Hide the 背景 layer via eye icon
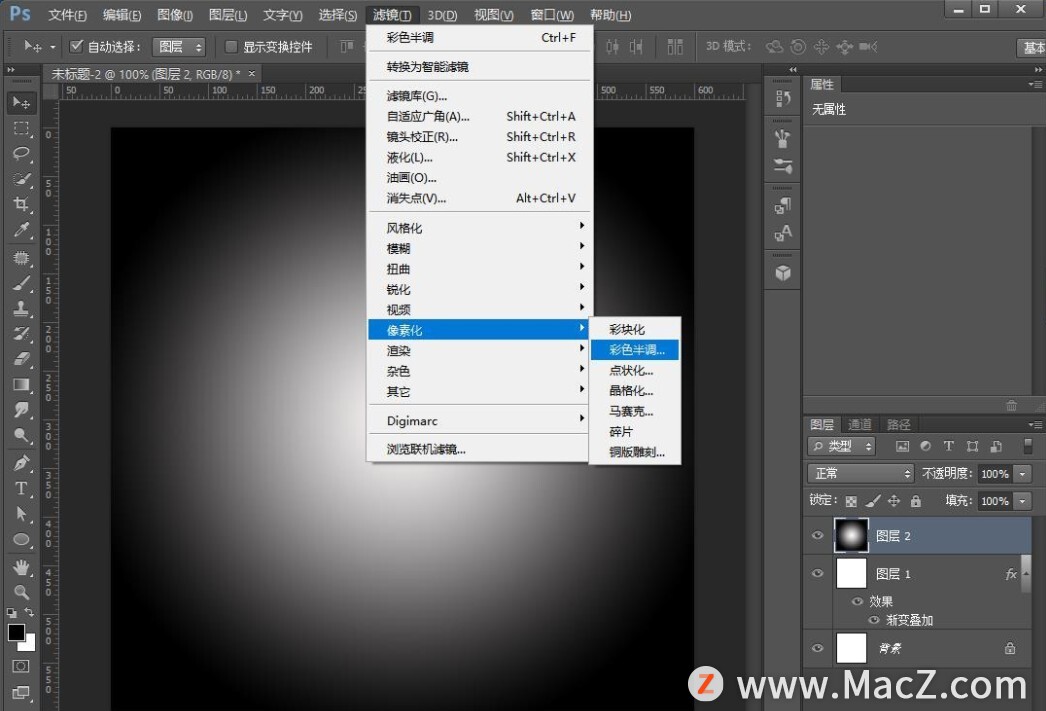This screenshot has height=711, width=1046. 817,648
